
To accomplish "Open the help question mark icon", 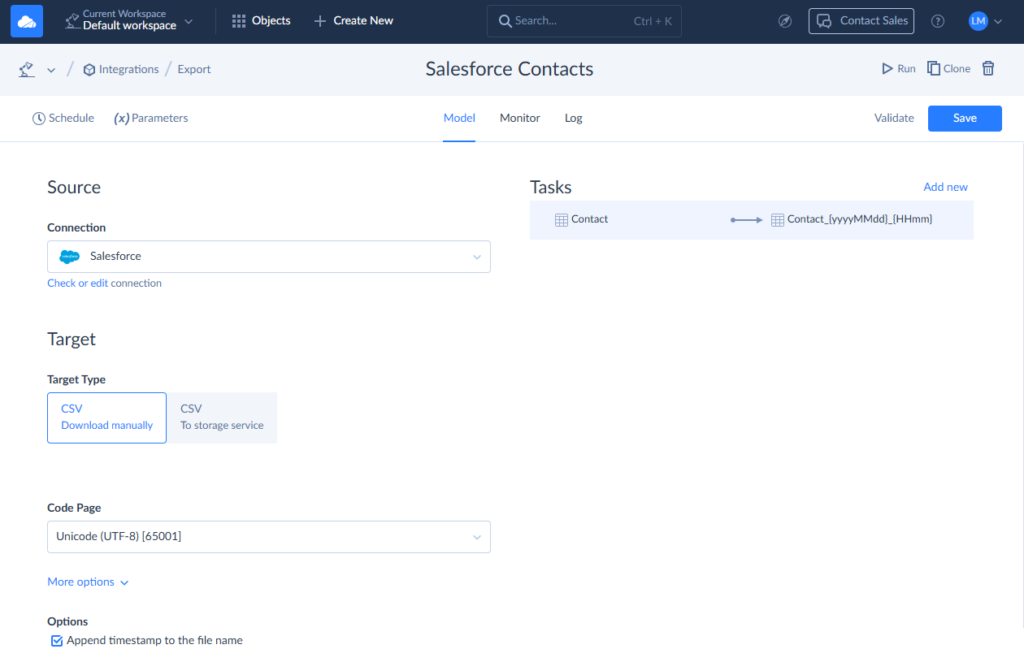I will click(938, 22).
